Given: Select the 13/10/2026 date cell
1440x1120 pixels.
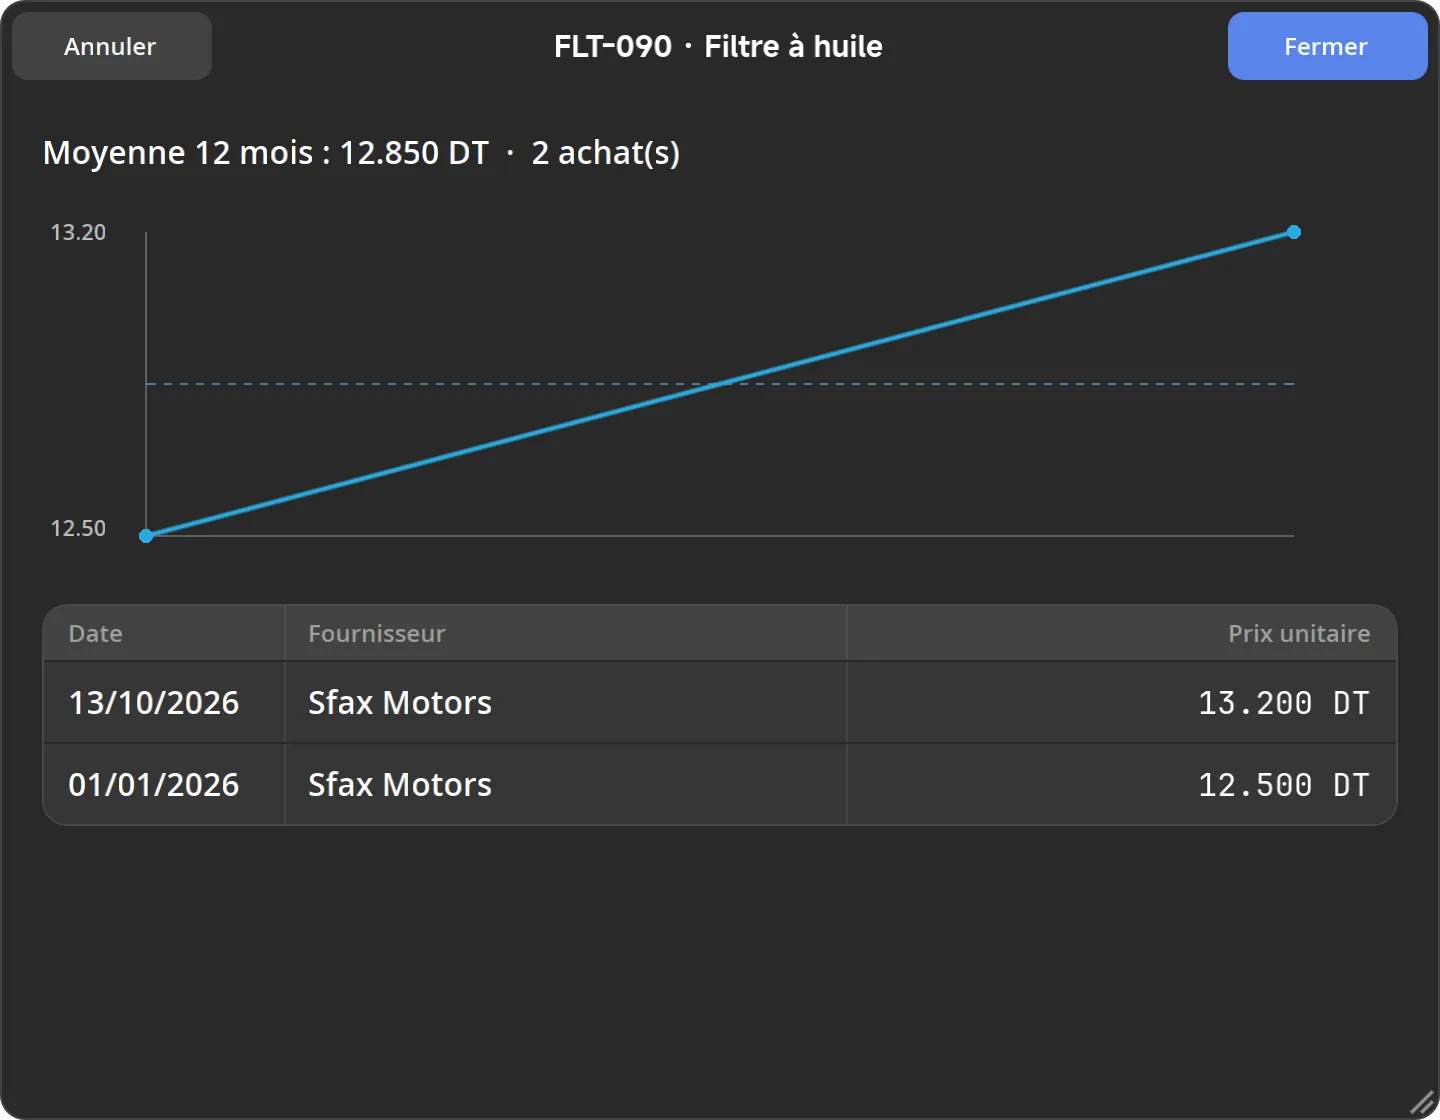Looking at the screenshot, I should click(154, 703).
